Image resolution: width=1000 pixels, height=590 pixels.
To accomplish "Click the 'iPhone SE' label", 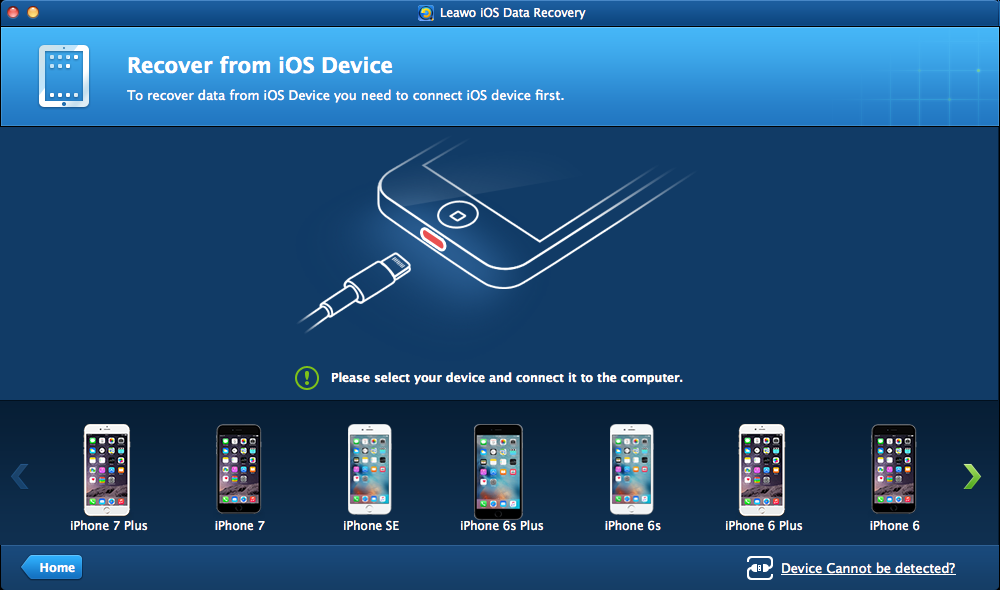I will [x=371, y=526].
